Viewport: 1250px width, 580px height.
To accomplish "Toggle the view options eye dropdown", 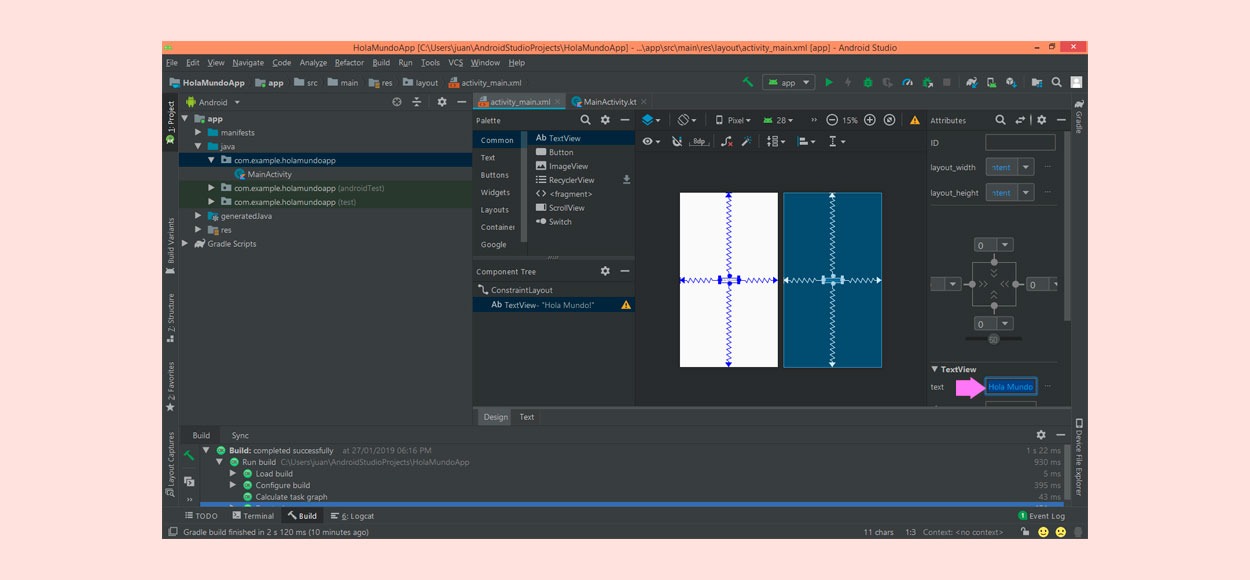I will point(652,142).
